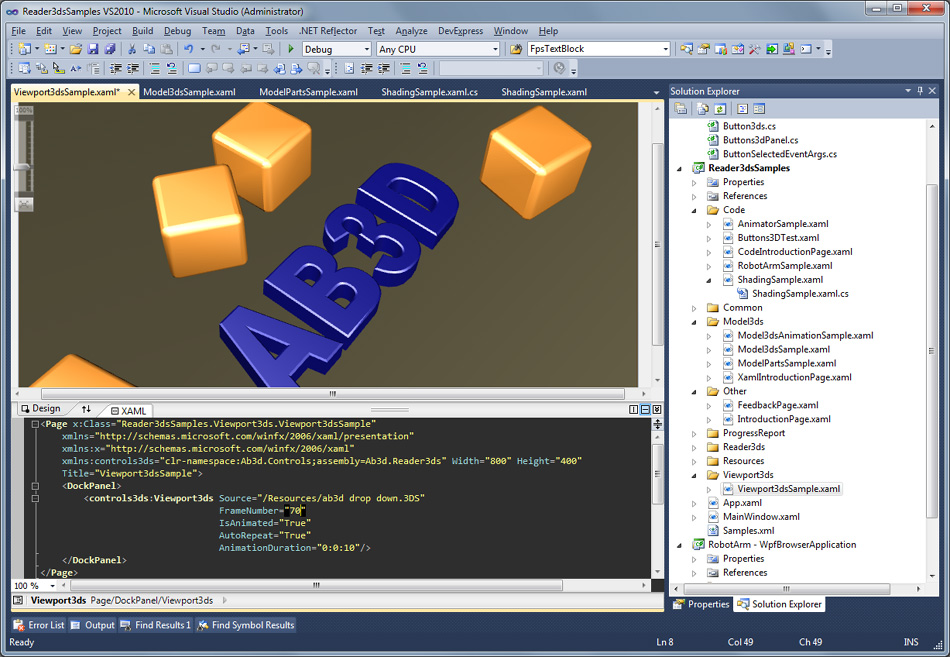Collapse the DockPanel element outline in XAML
This screenshot has width=950, height=657.
click(x=35, y=486)
